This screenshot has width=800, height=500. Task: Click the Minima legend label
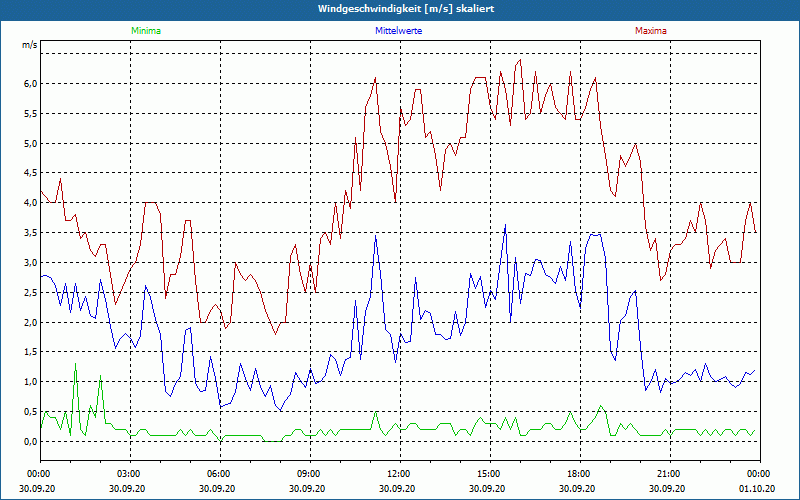[146, 31]
